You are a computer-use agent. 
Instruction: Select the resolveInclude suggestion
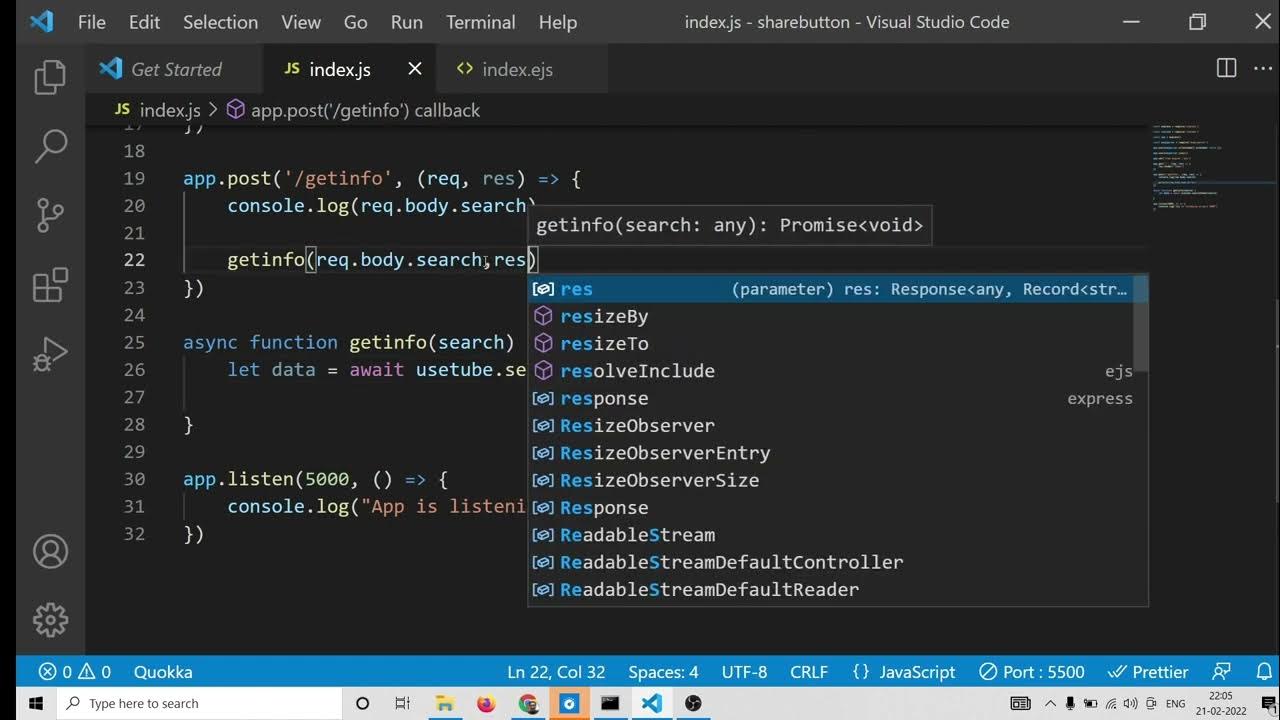637,371
